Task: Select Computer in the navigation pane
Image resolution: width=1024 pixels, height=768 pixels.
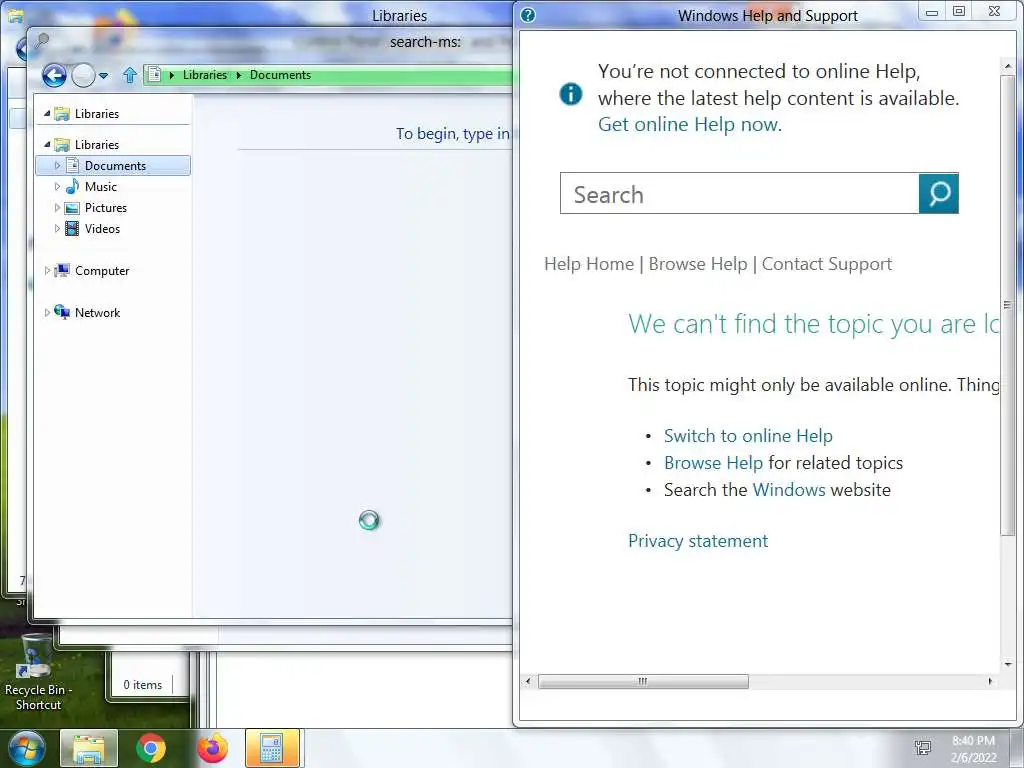Action: (102, 270)
